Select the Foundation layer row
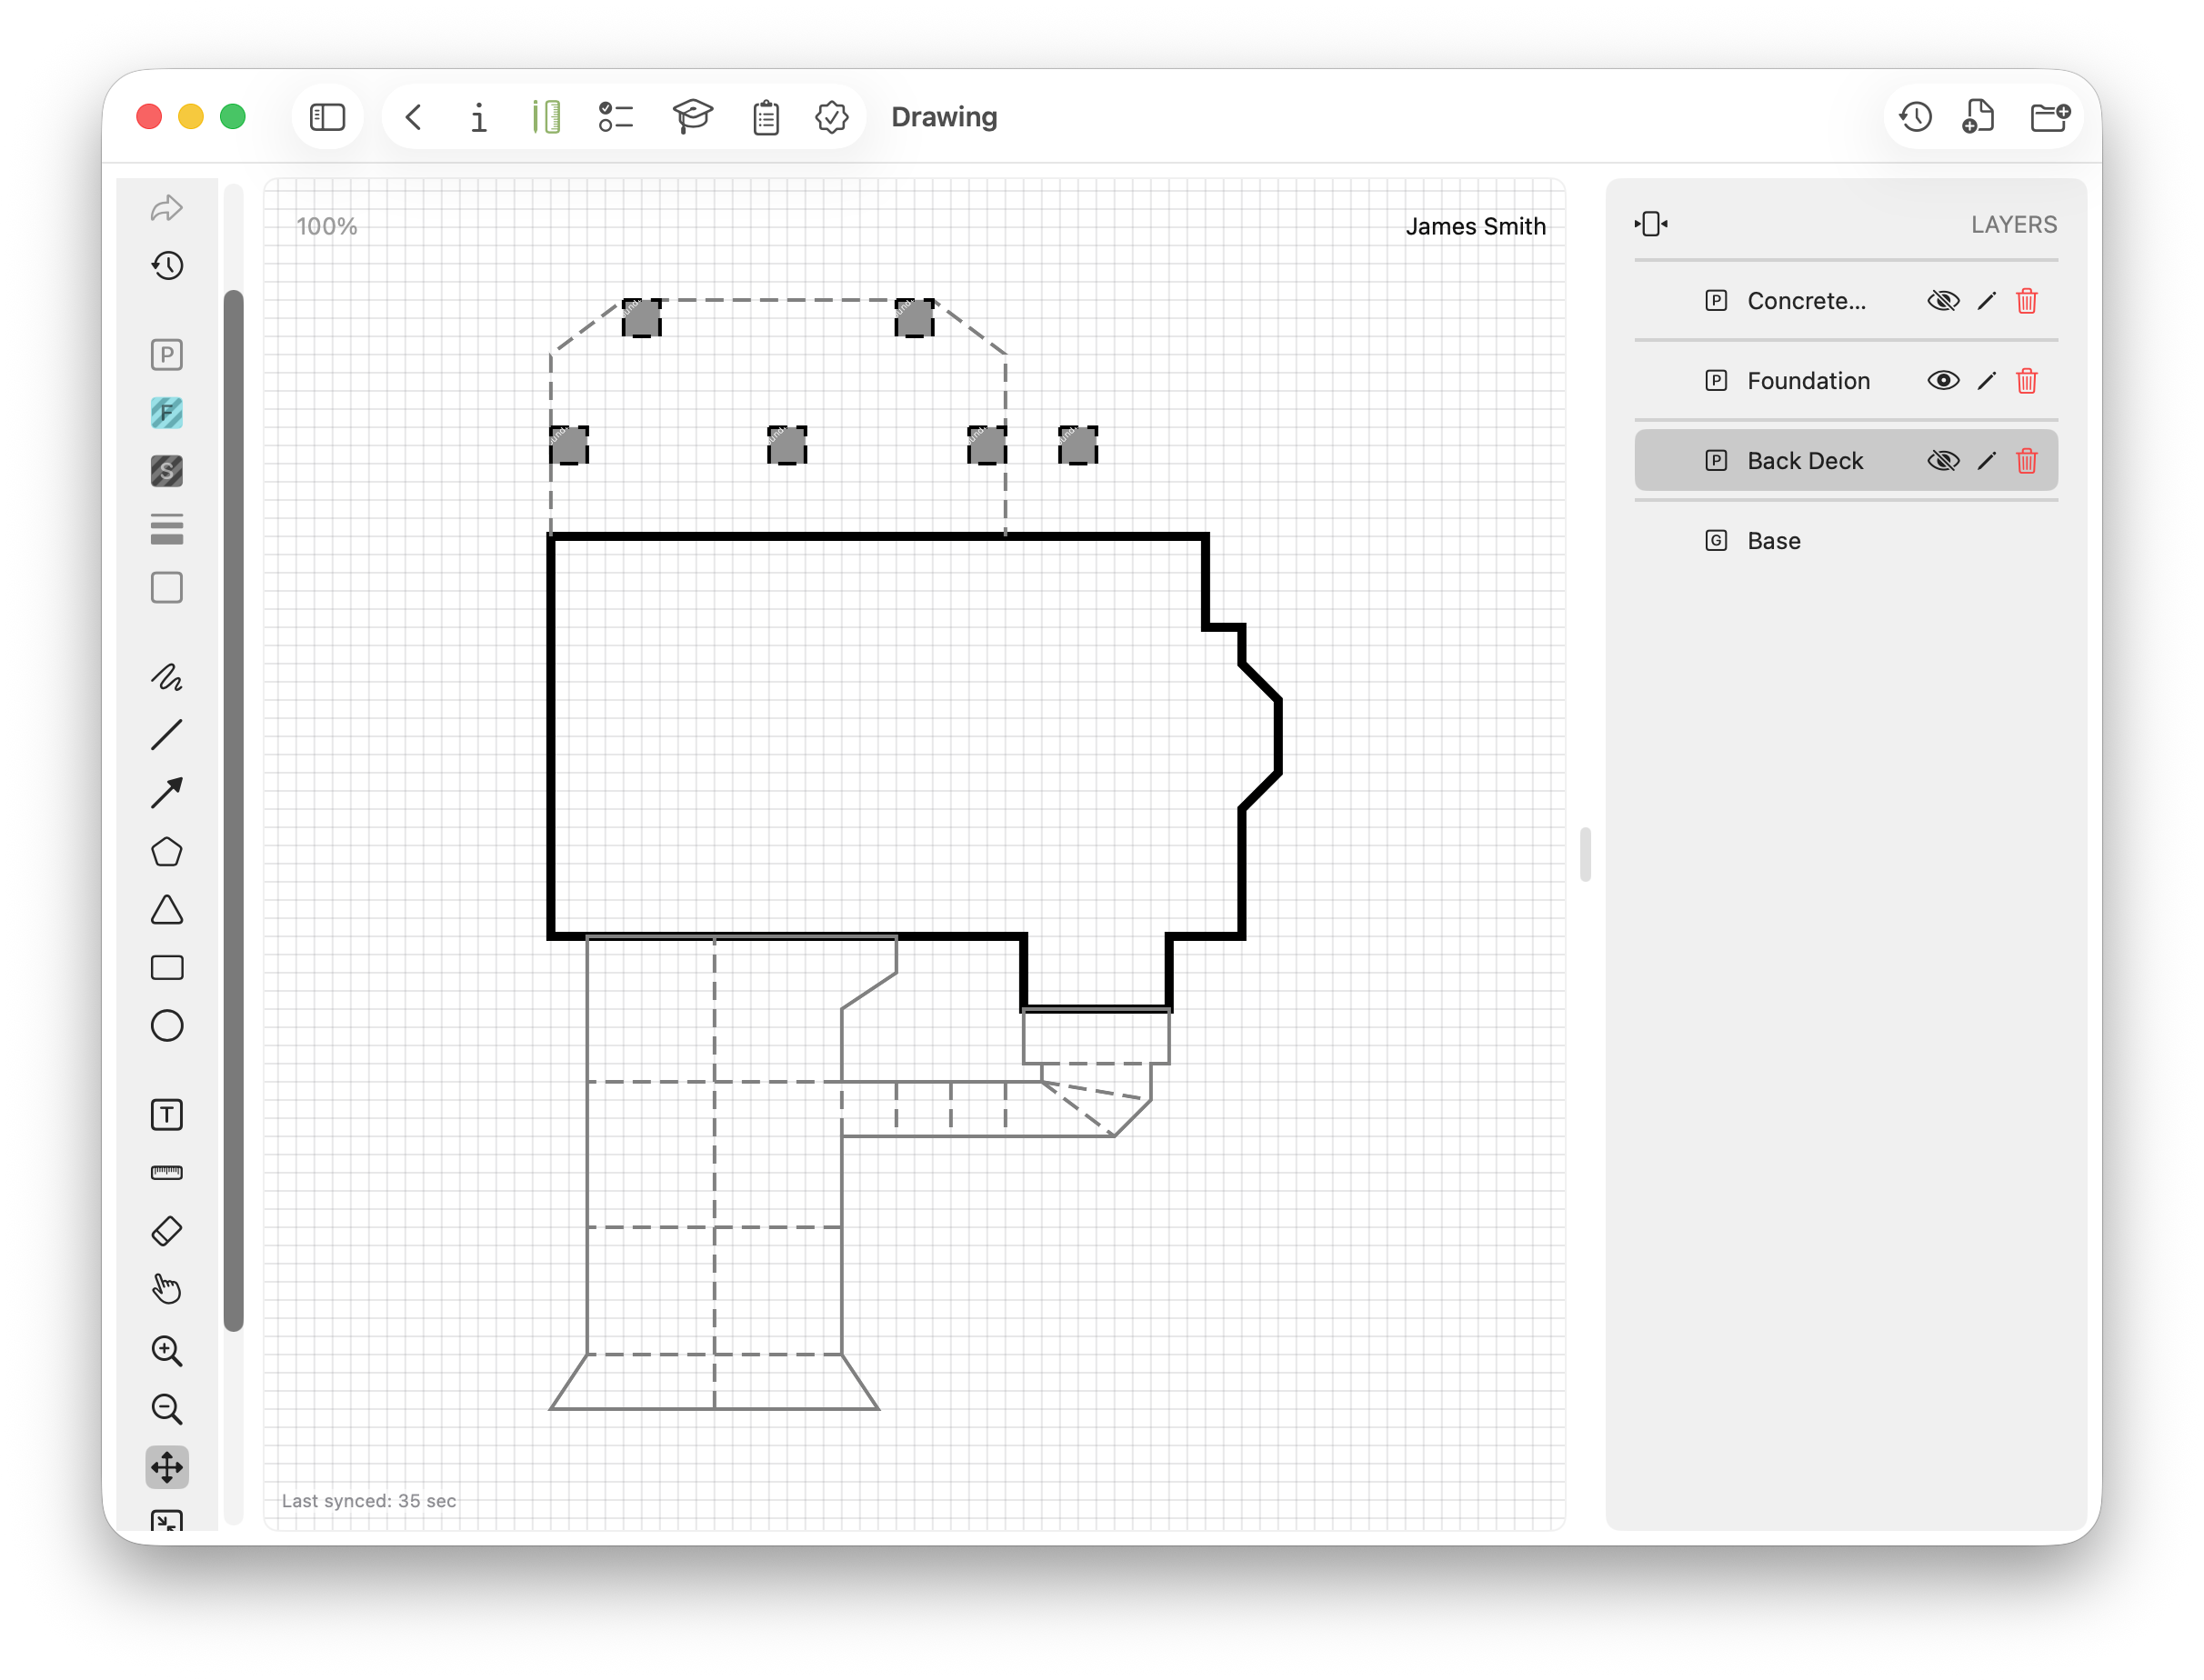Viewport: 2204px width, 1680px height. click(1846, 381)
